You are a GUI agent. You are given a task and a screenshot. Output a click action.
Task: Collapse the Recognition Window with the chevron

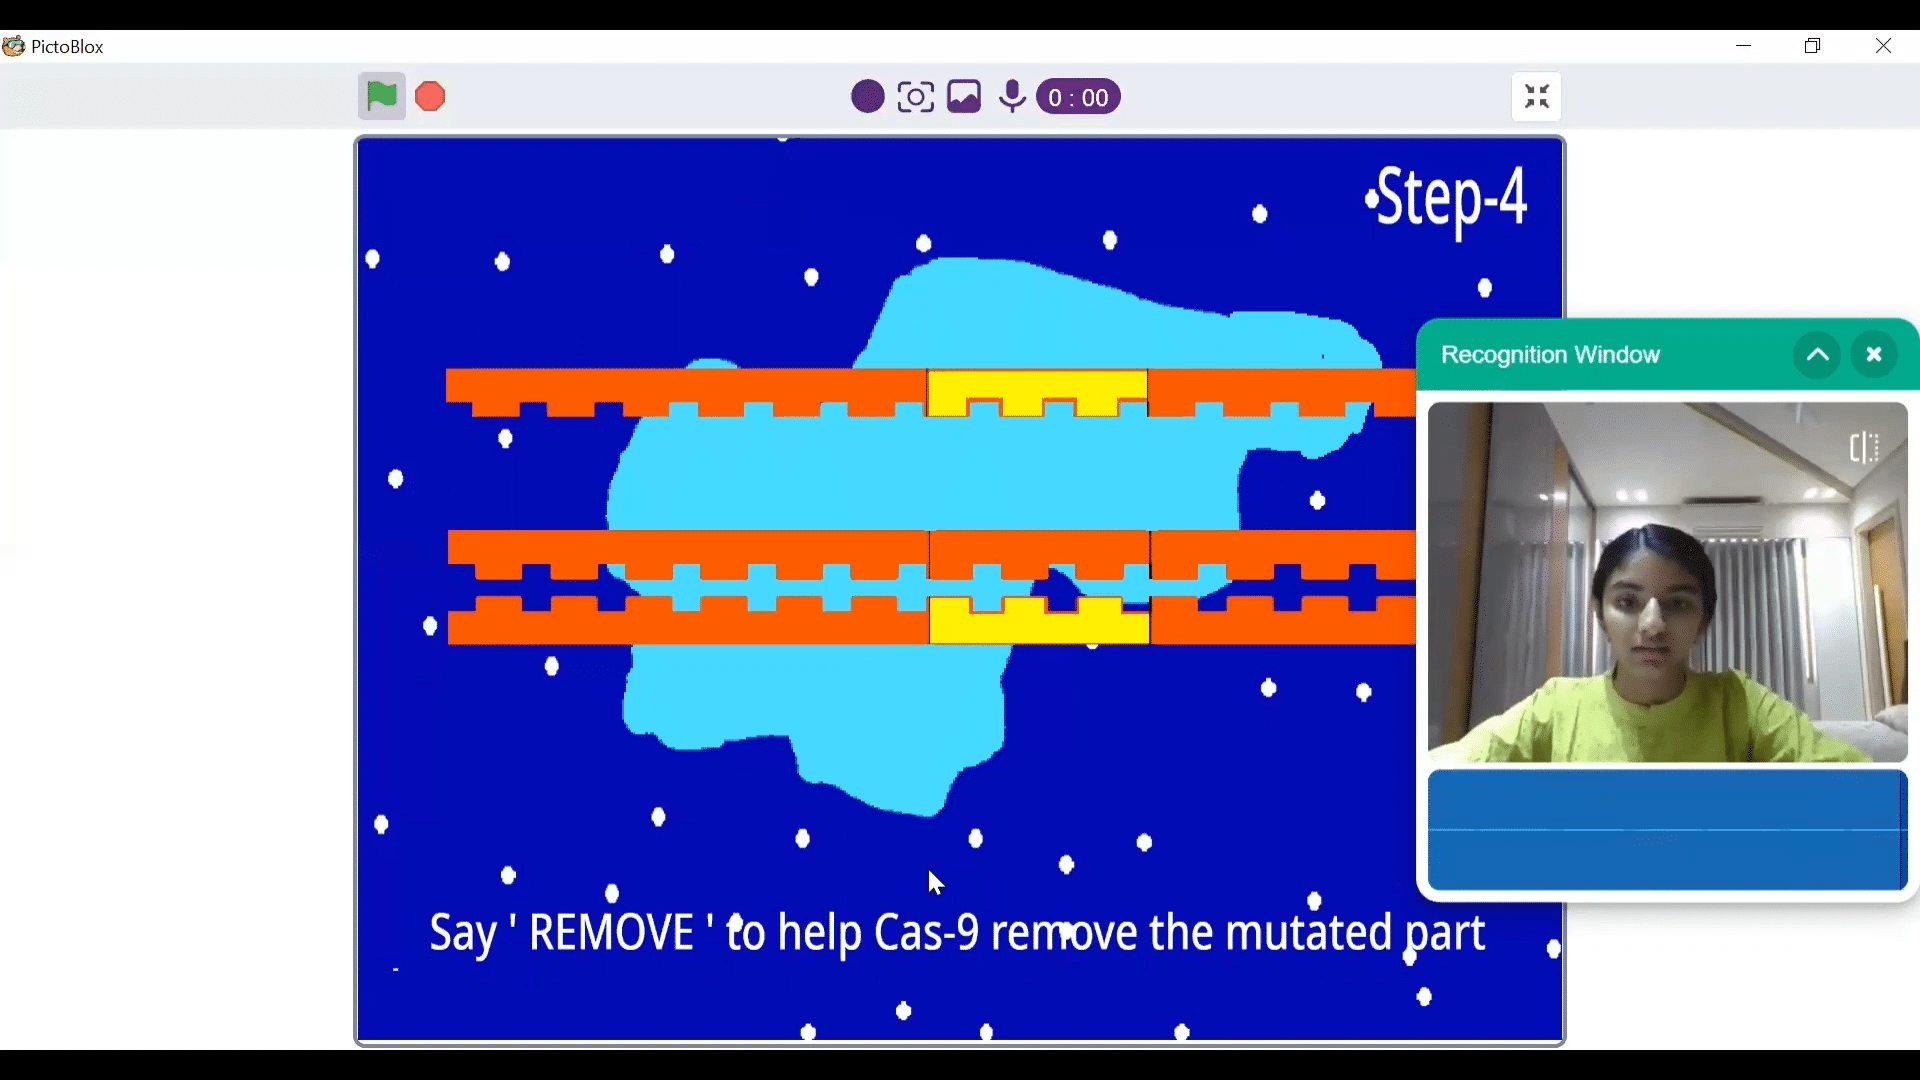point(1817,355)
